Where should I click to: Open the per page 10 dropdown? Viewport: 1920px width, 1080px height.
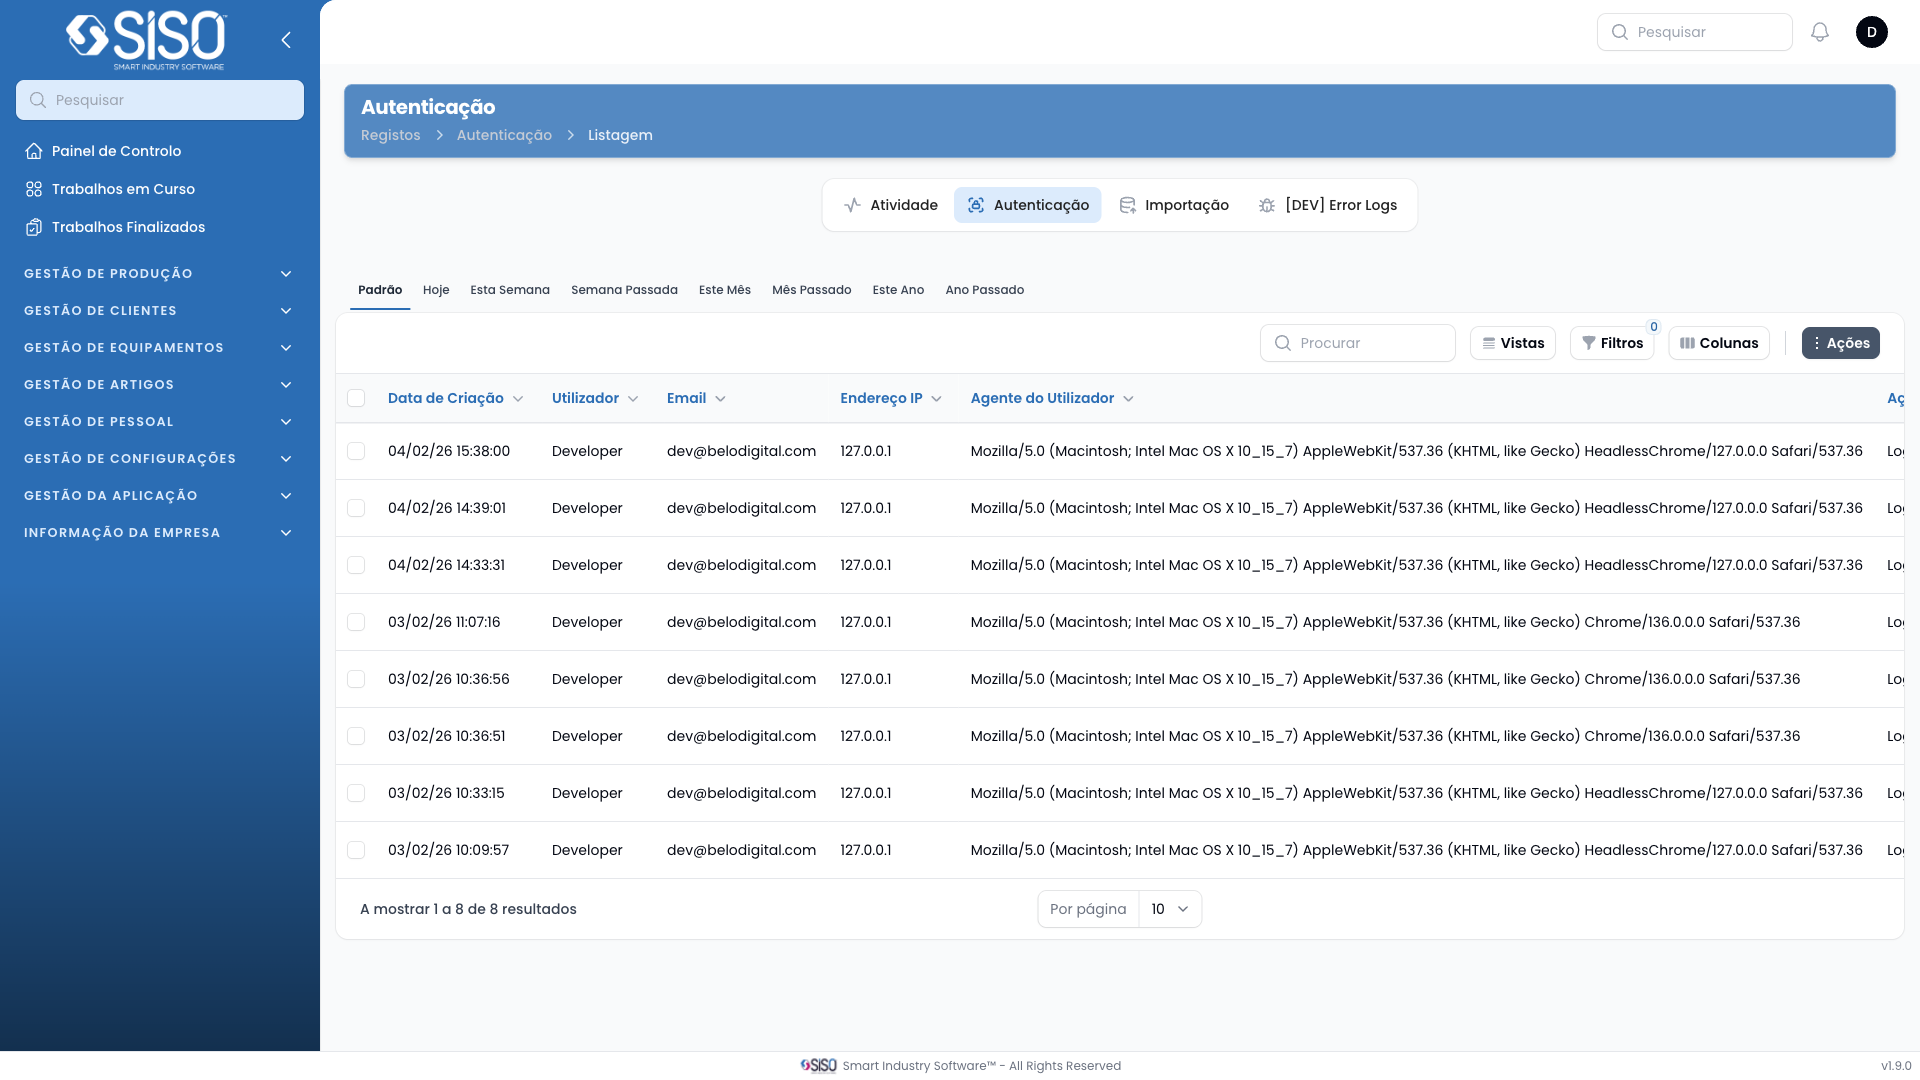[1169, 909]
